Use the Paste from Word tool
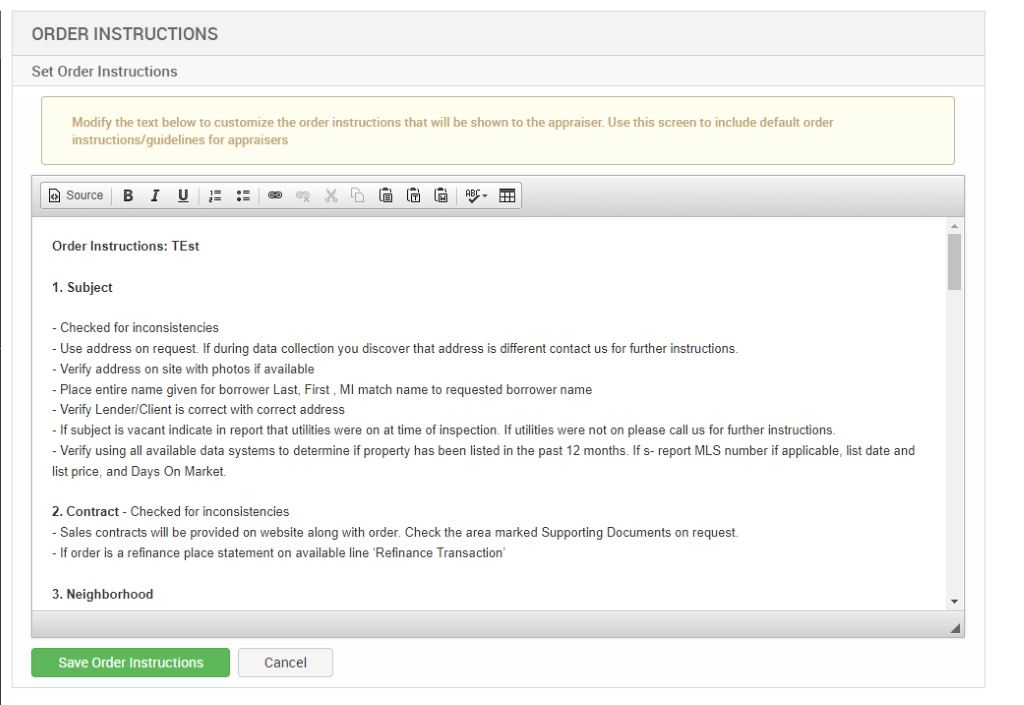Viewport: 1024px width, 705px height. click(441, 195)
